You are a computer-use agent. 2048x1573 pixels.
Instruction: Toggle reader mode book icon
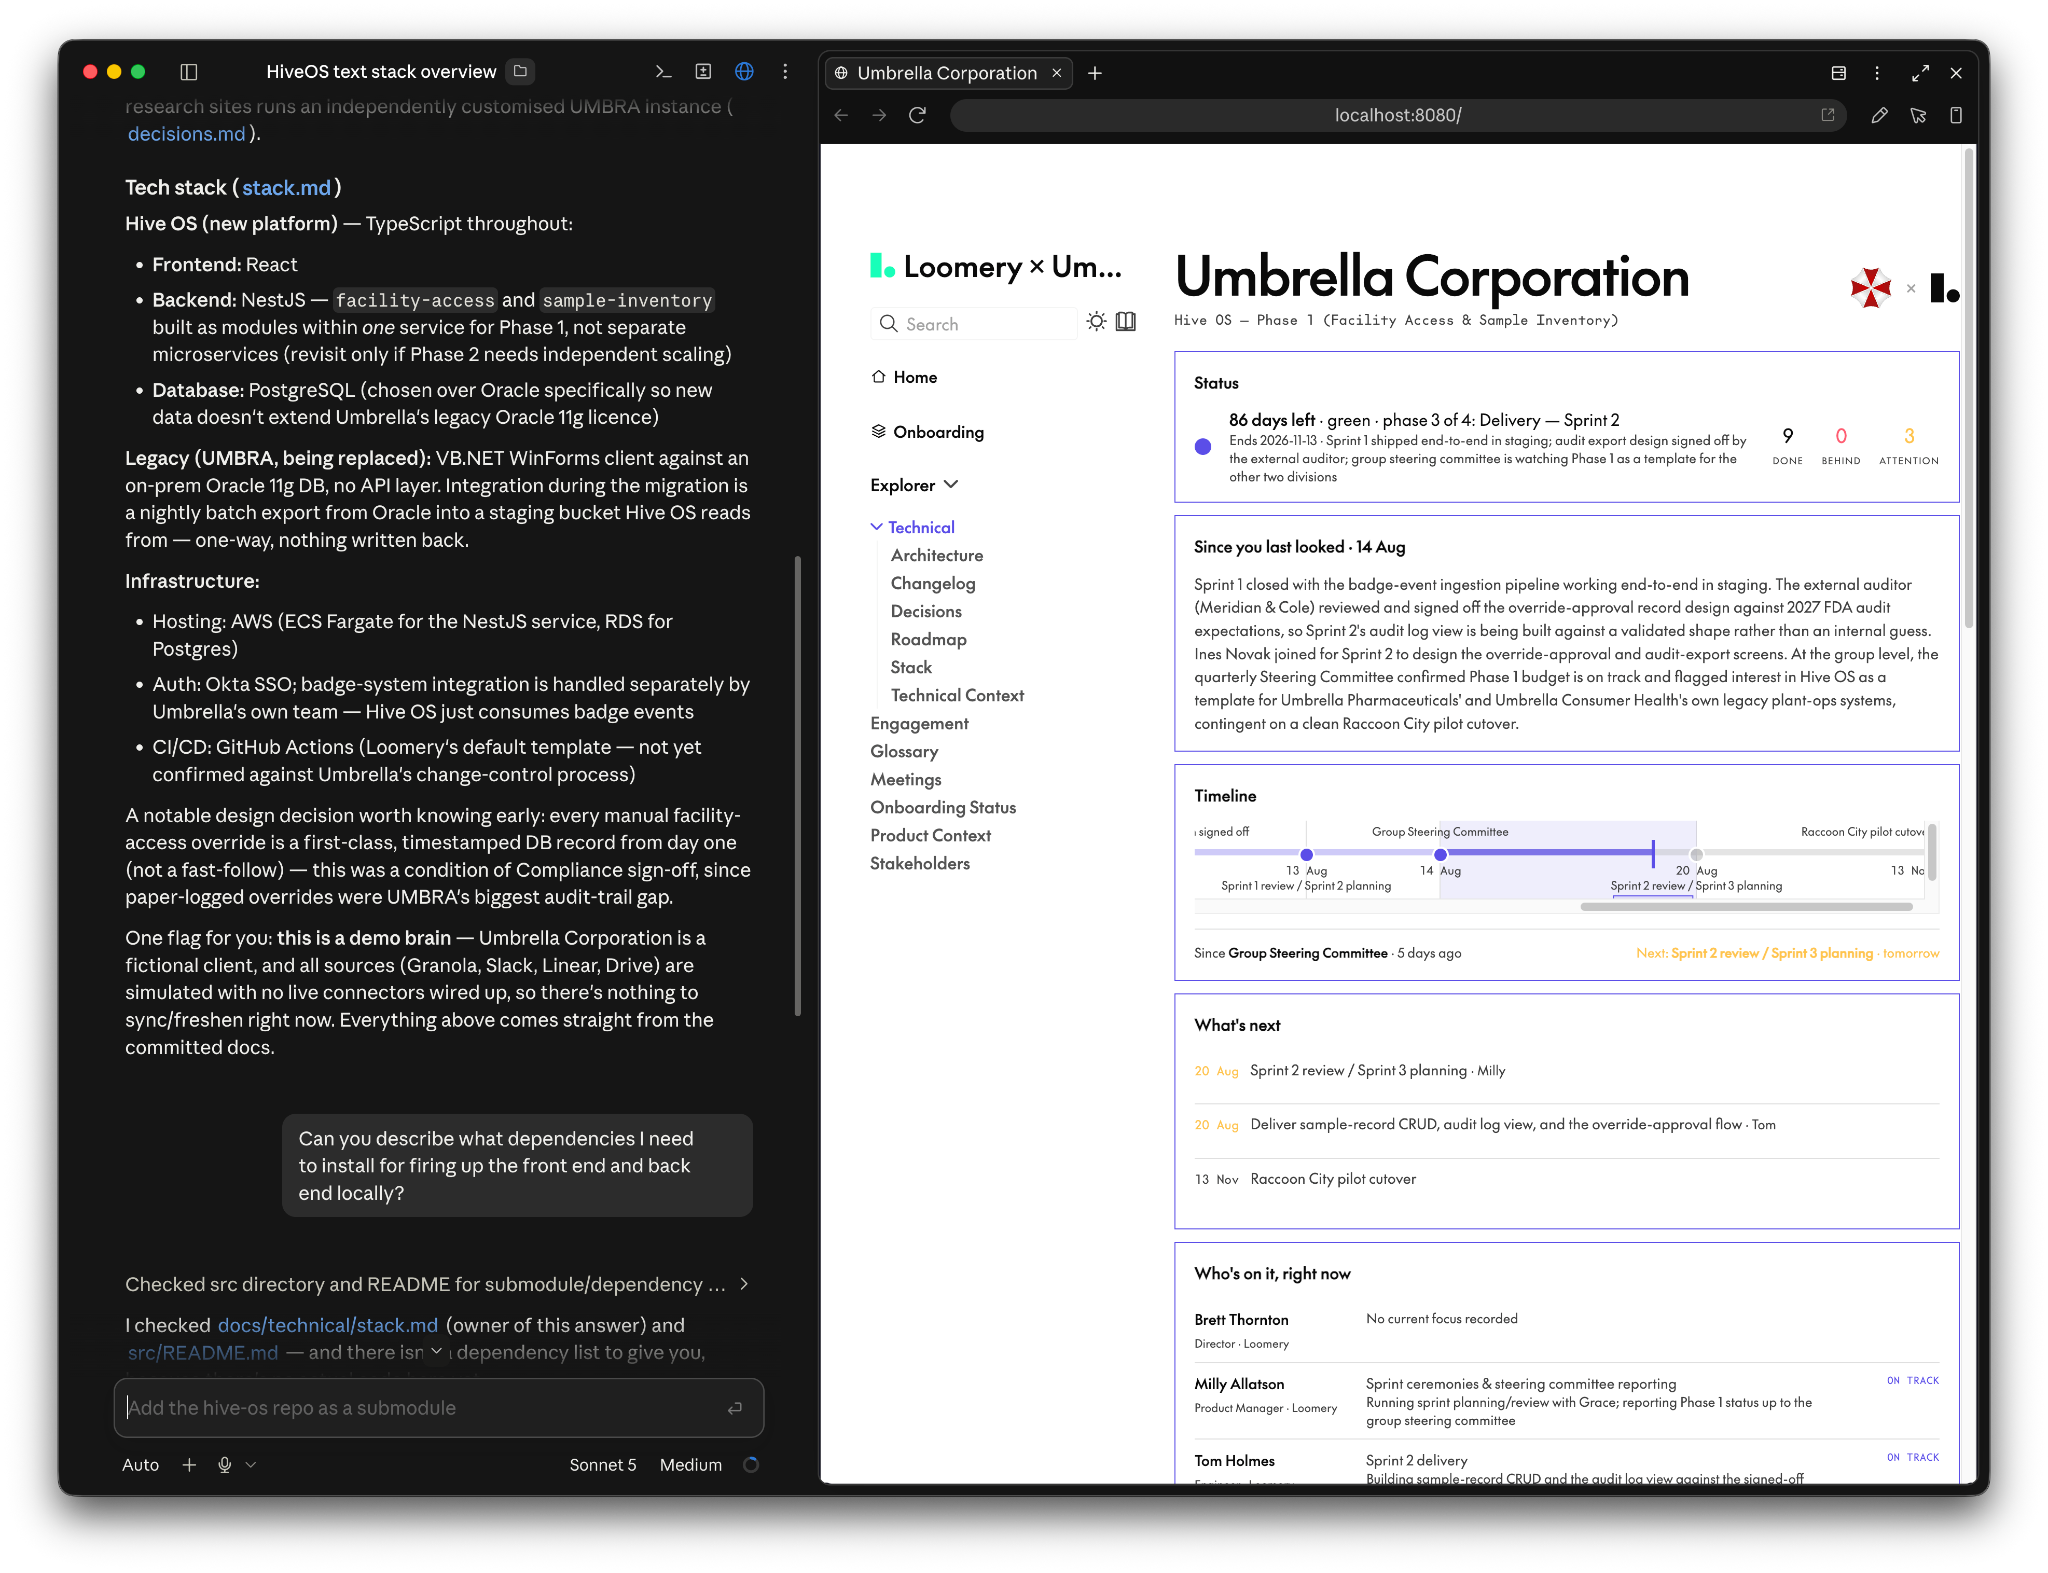[x=1126, y=321]
